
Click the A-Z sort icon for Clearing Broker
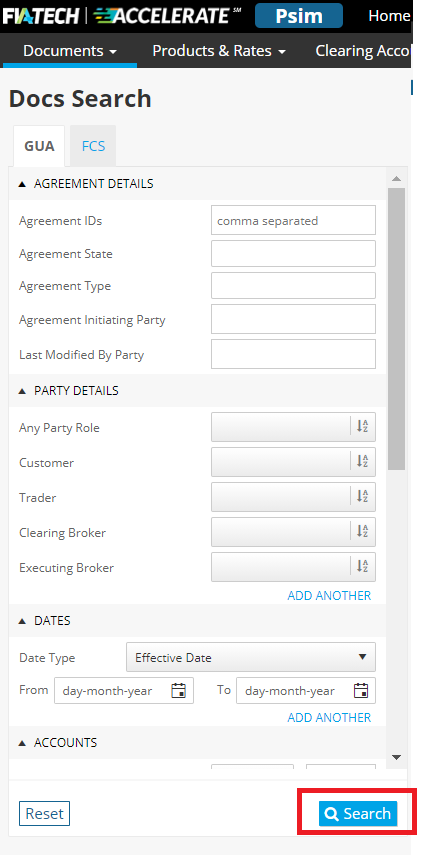363,532
